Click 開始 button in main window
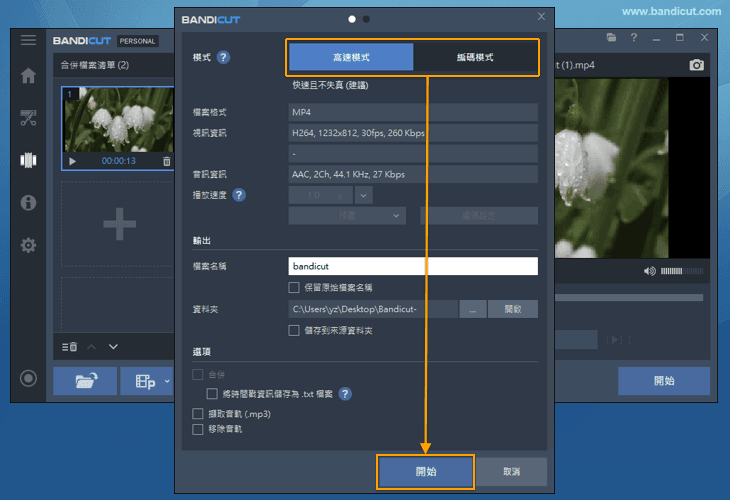Image resolution: width=730 pixels, height=500 pixels. click(664, 381)
